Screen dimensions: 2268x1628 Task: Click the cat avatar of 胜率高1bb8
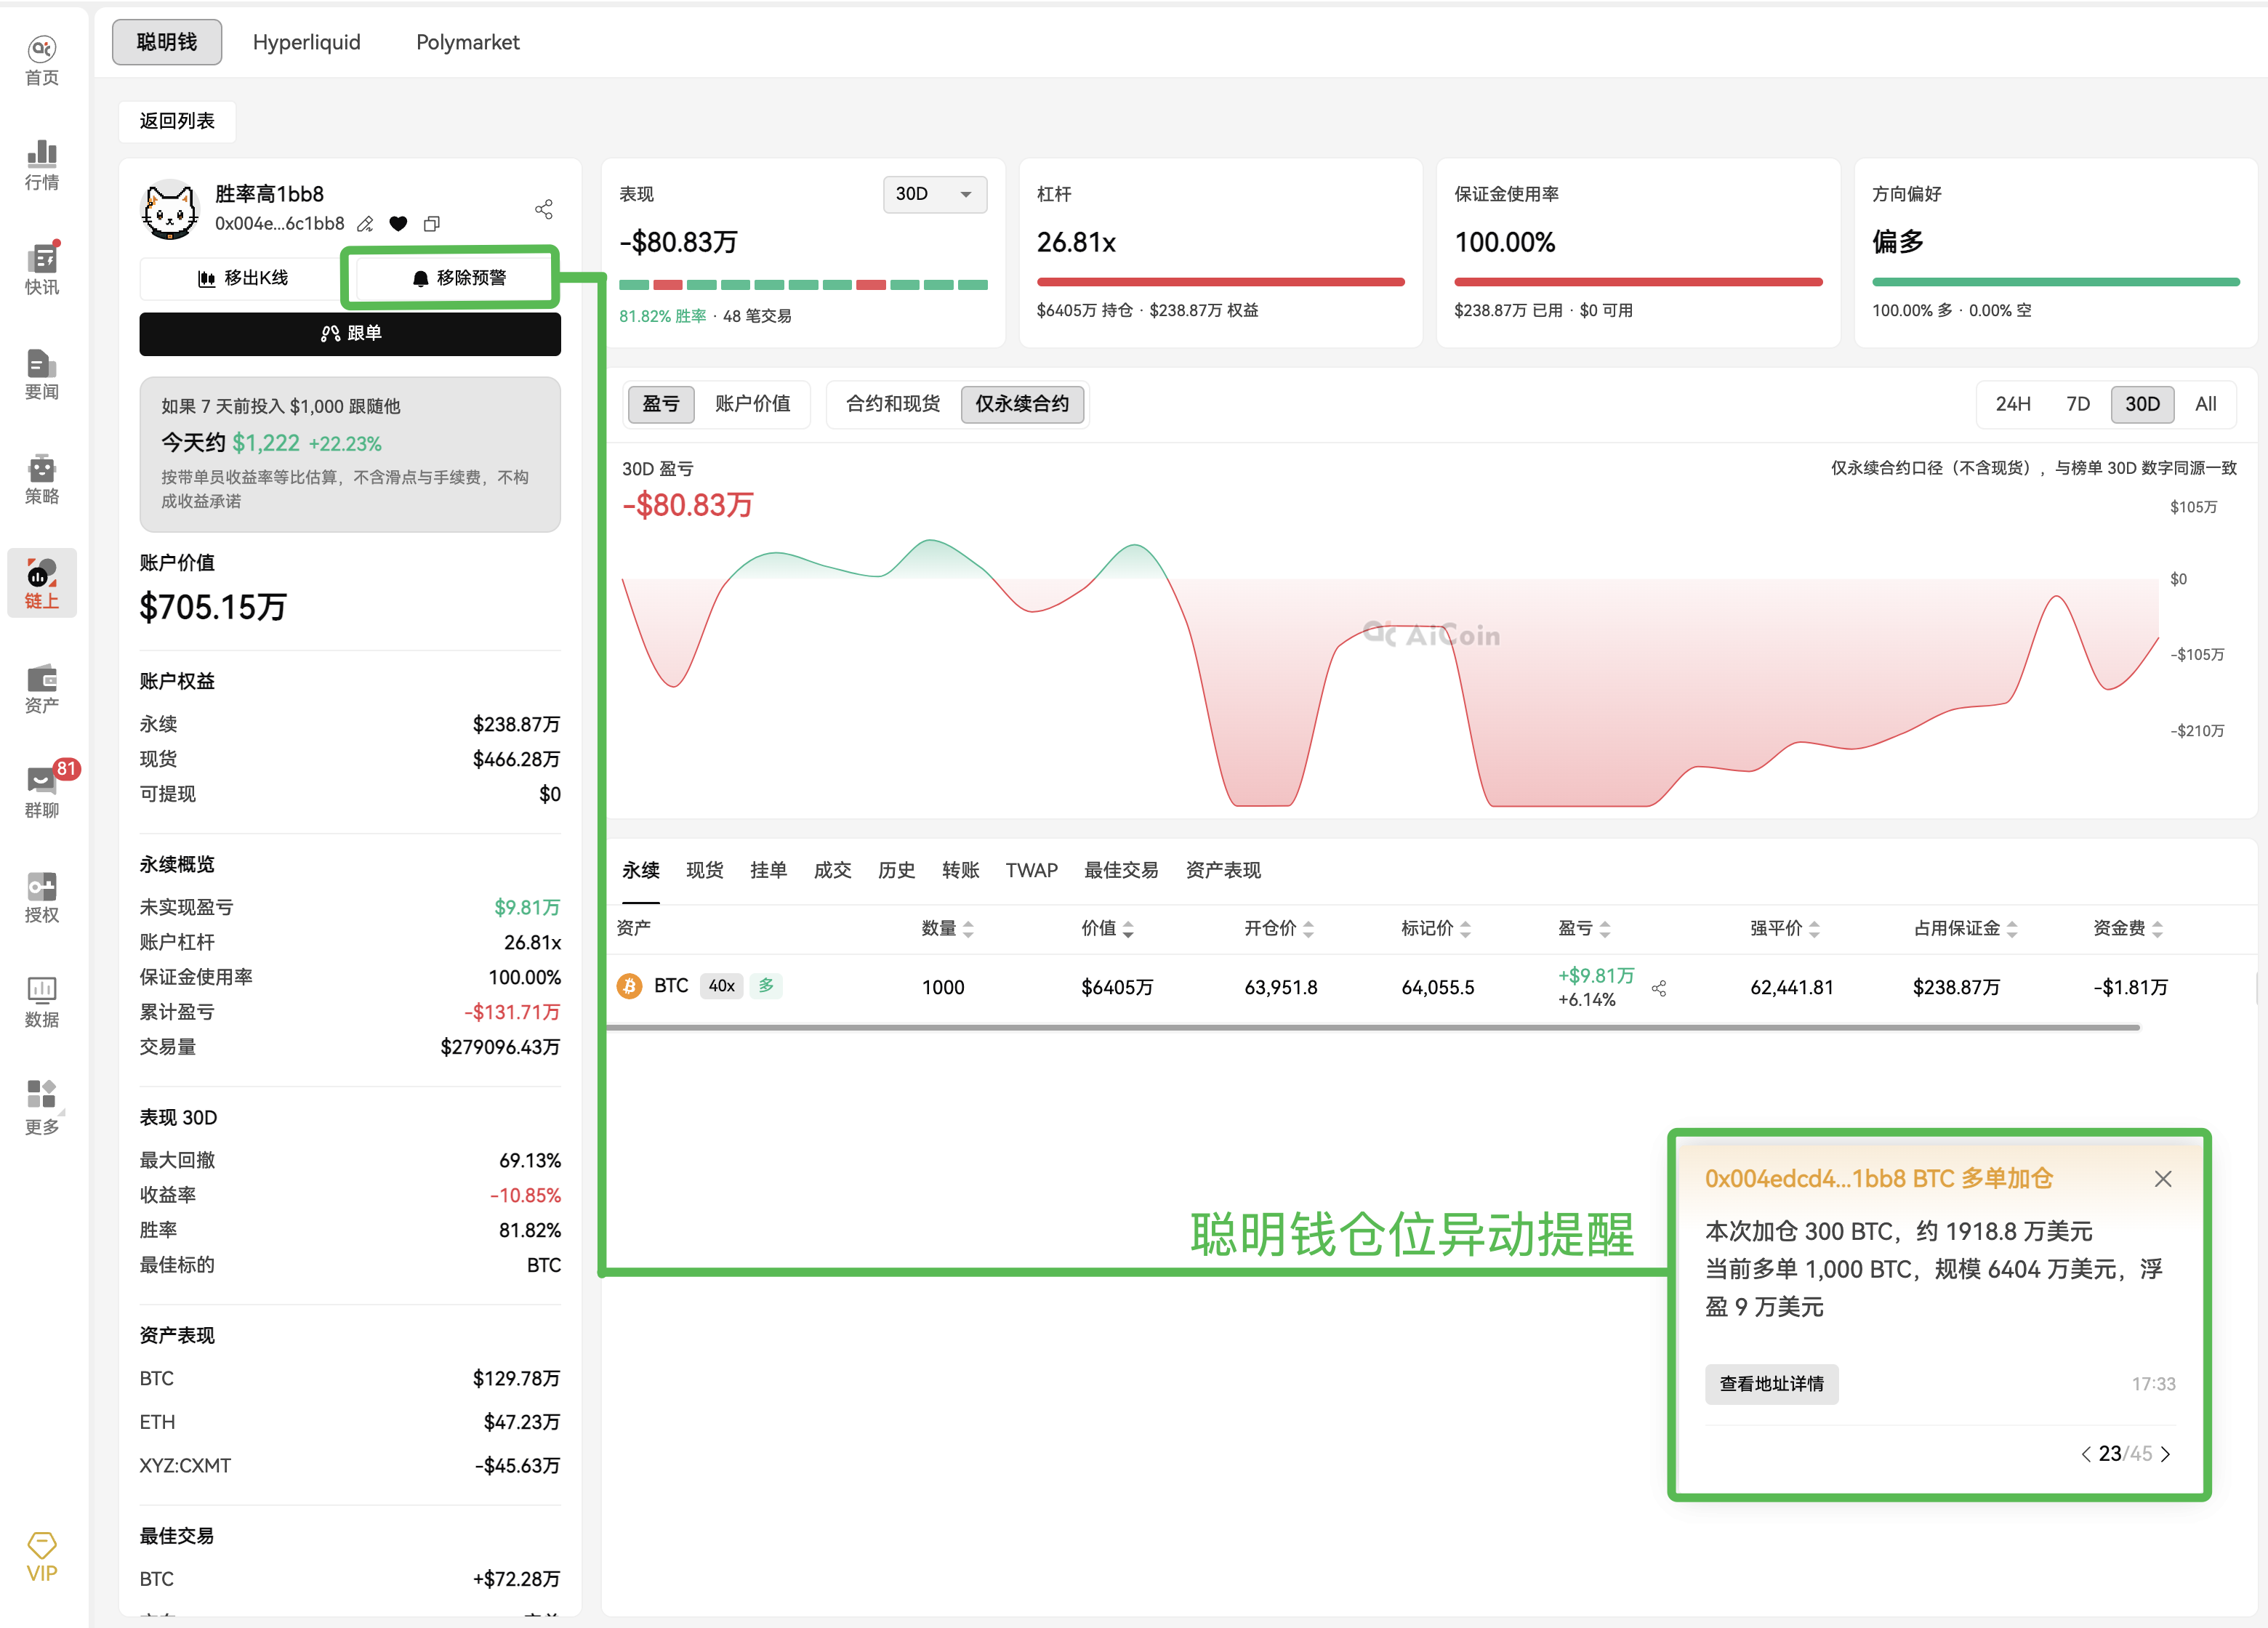(x=170, y=209)
